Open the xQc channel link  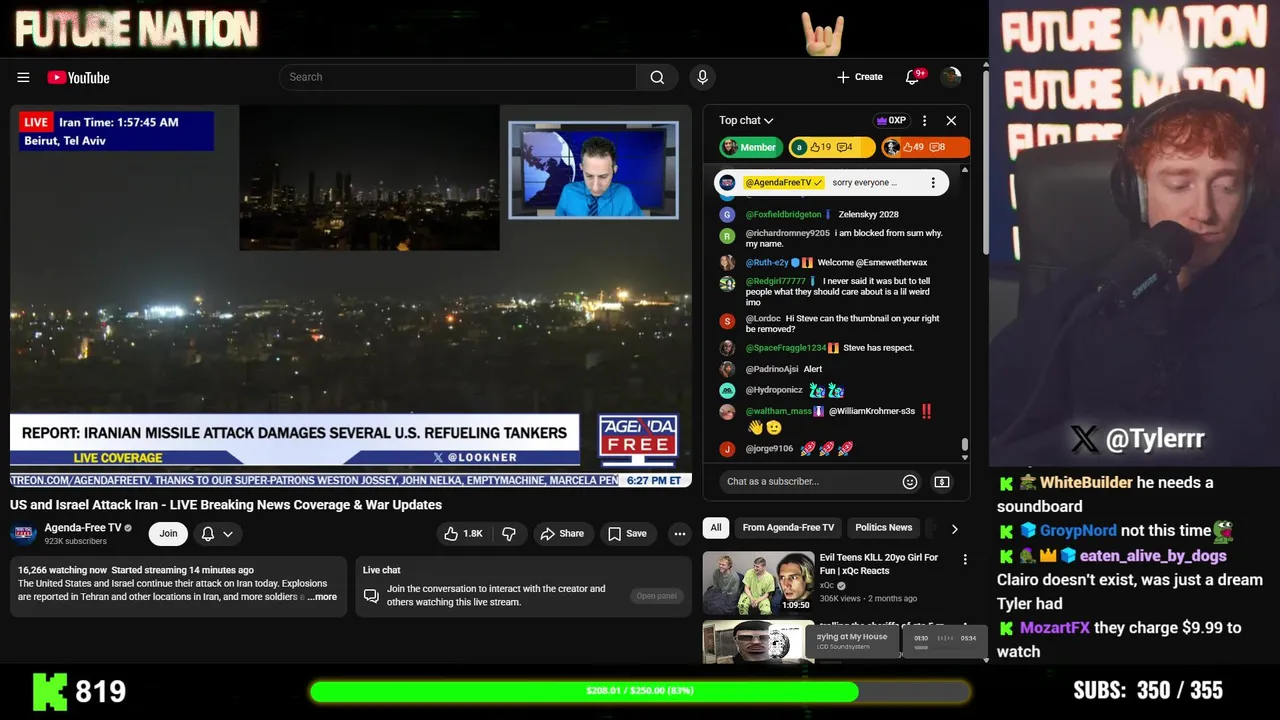[827, 585]
